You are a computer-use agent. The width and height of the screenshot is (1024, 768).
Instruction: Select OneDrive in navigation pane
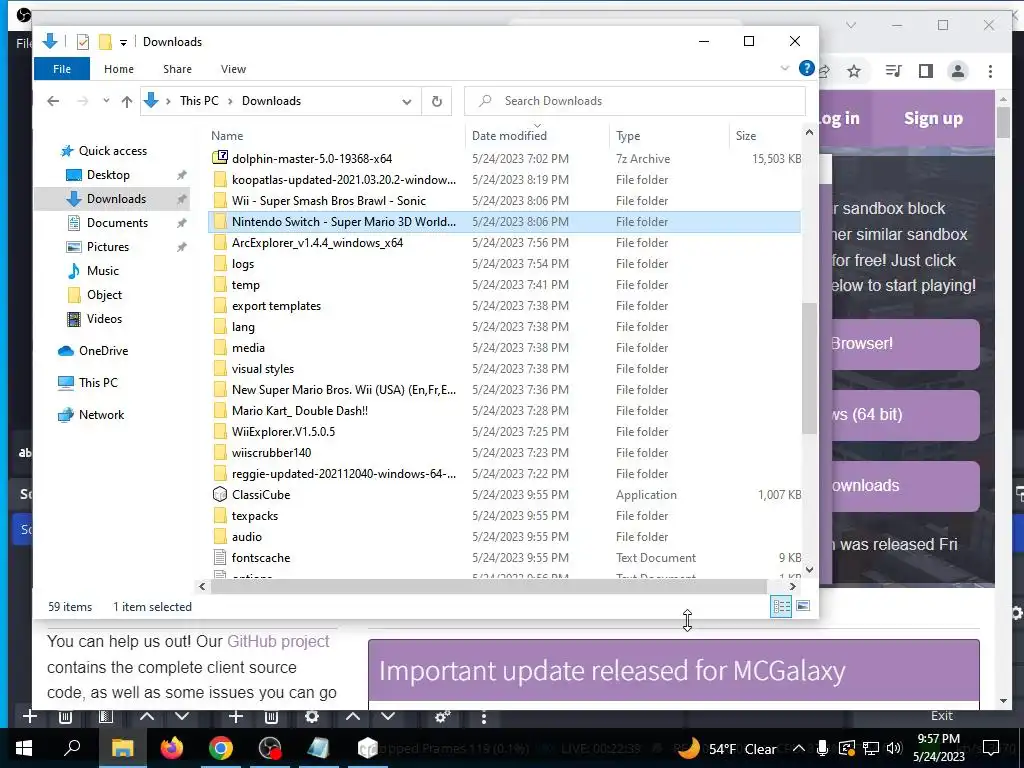[x=103, y=351]
